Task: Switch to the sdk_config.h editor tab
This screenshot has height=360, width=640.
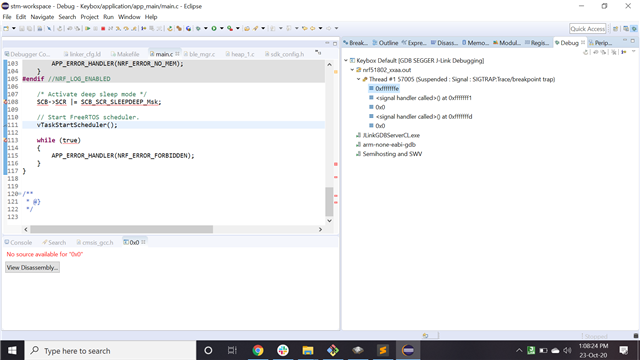Action: click(x=284, y=54)
